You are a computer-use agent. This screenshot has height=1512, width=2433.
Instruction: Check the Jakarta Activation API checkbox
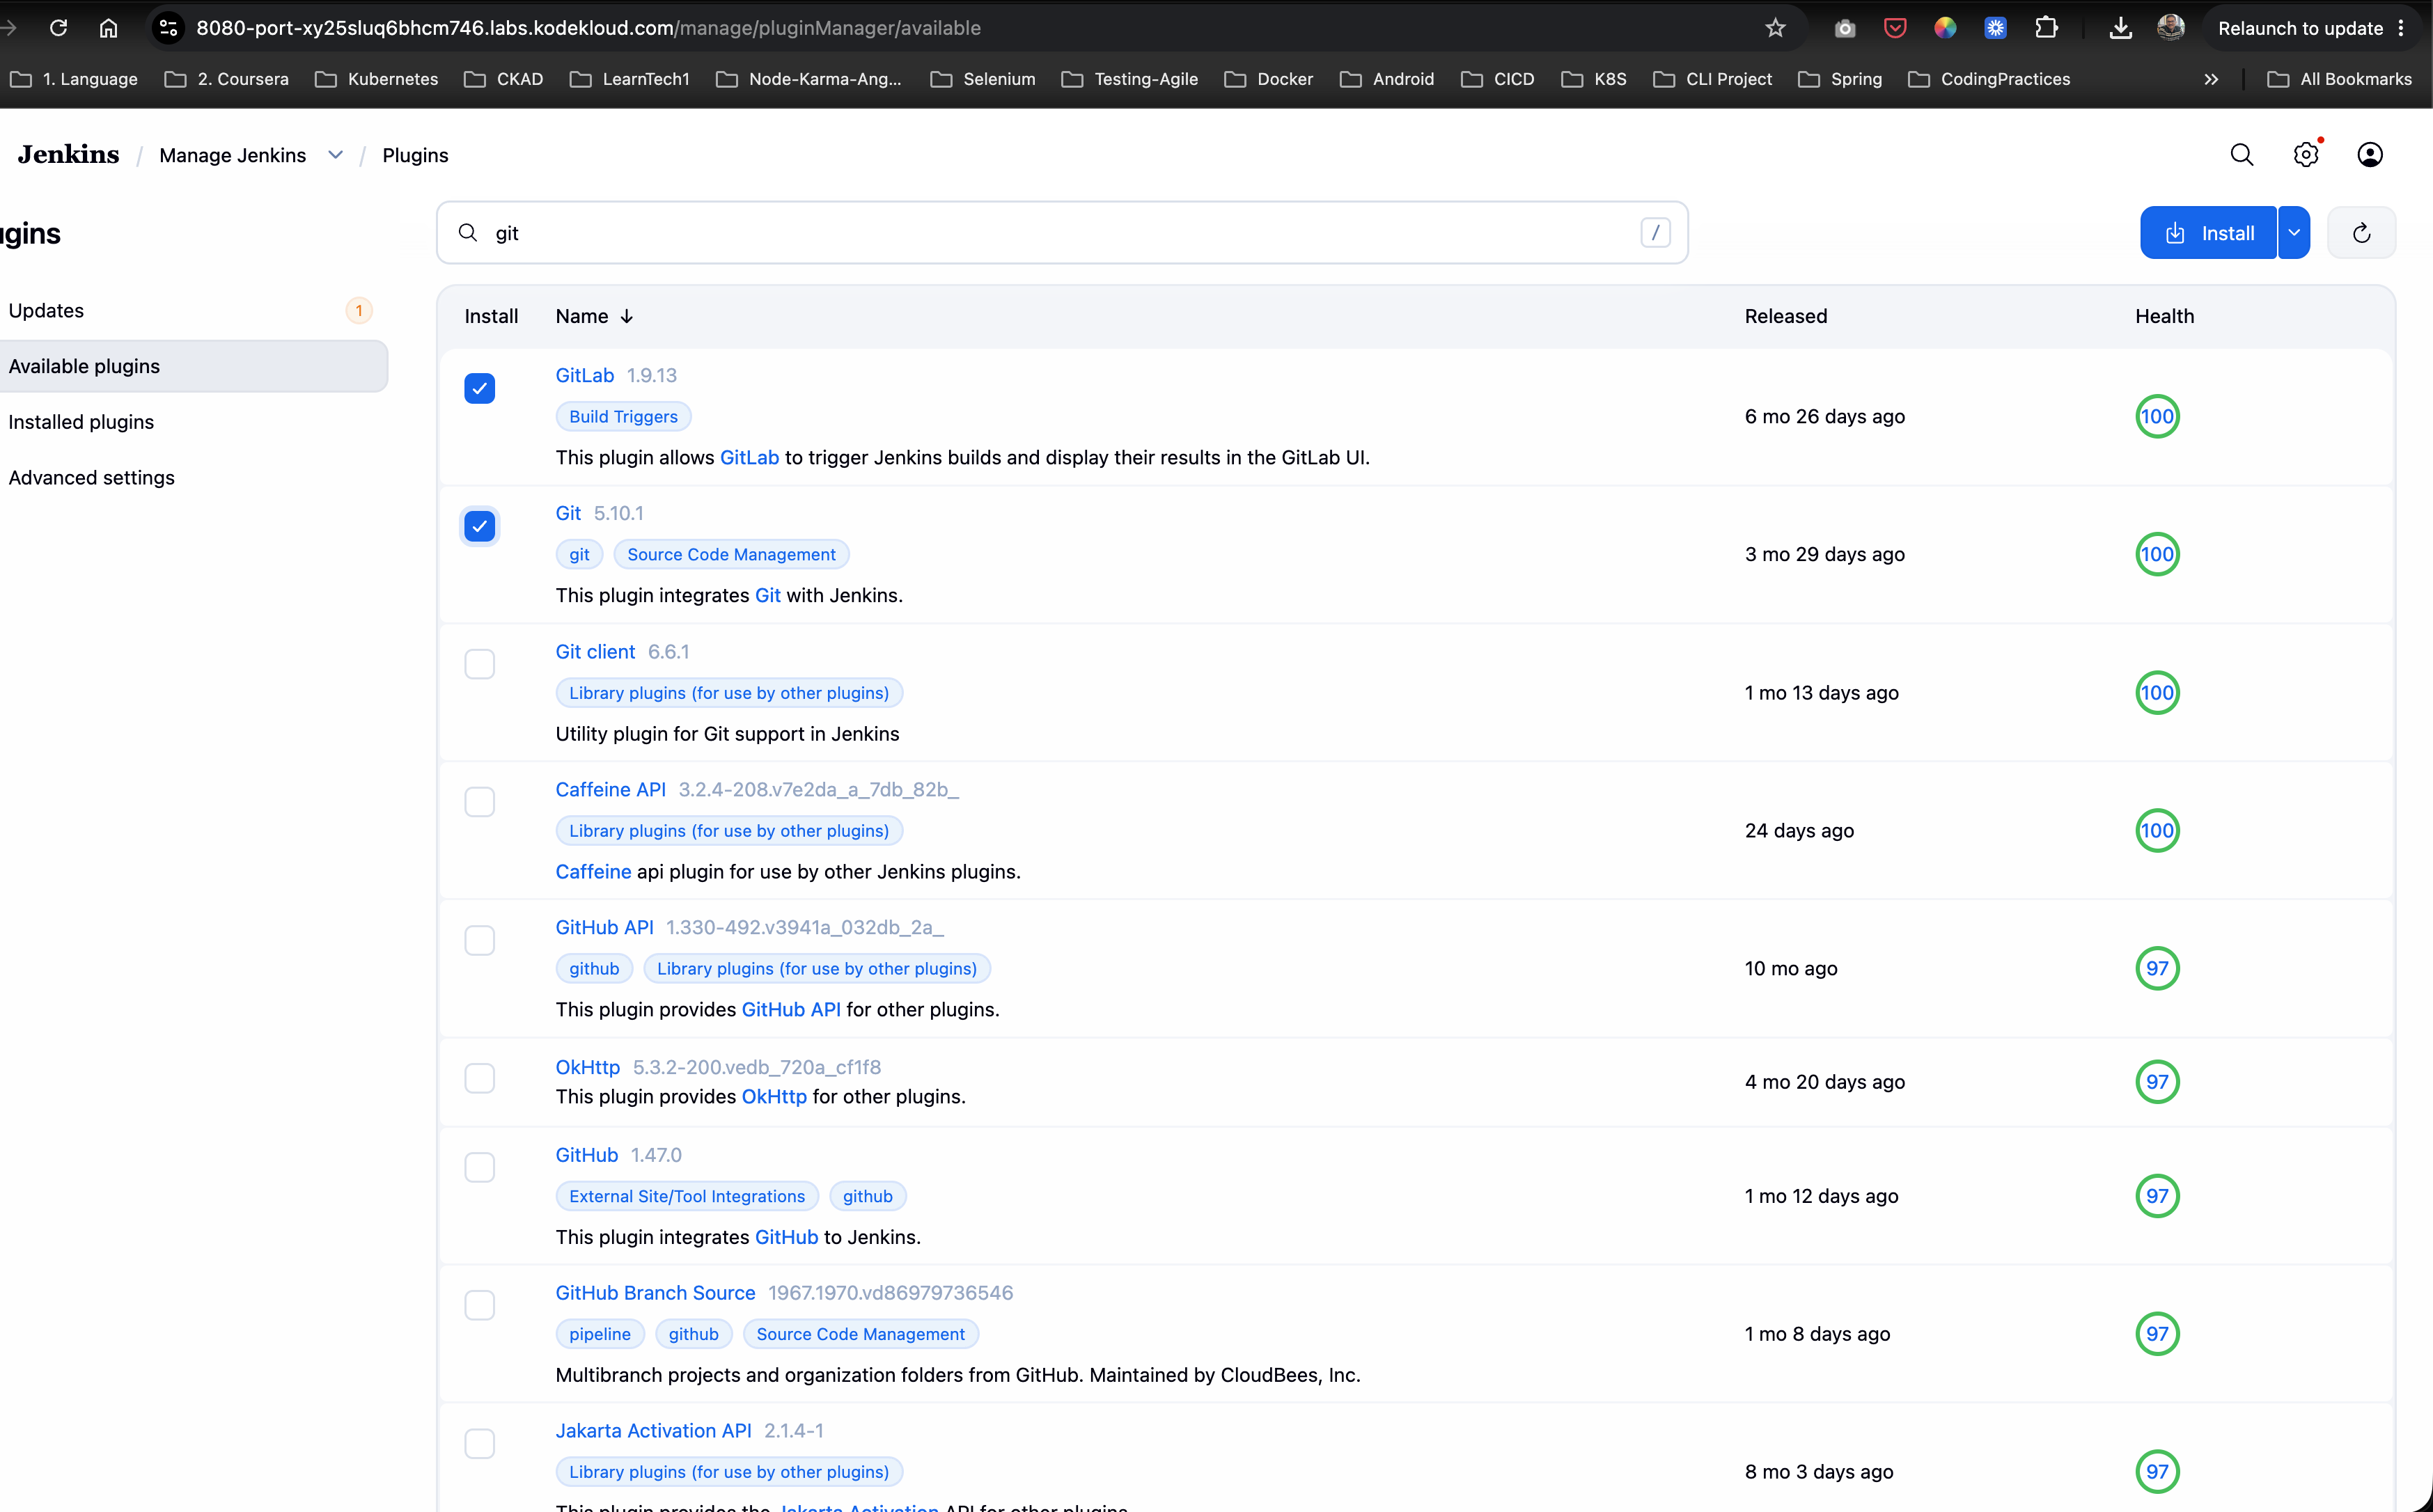point(480,1443)
